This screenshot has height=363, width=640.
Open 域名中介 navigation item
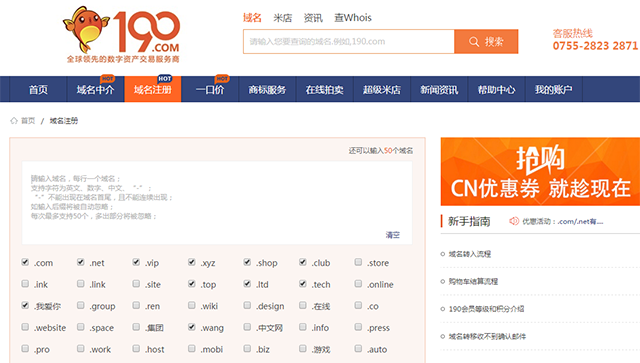point(96,89)
